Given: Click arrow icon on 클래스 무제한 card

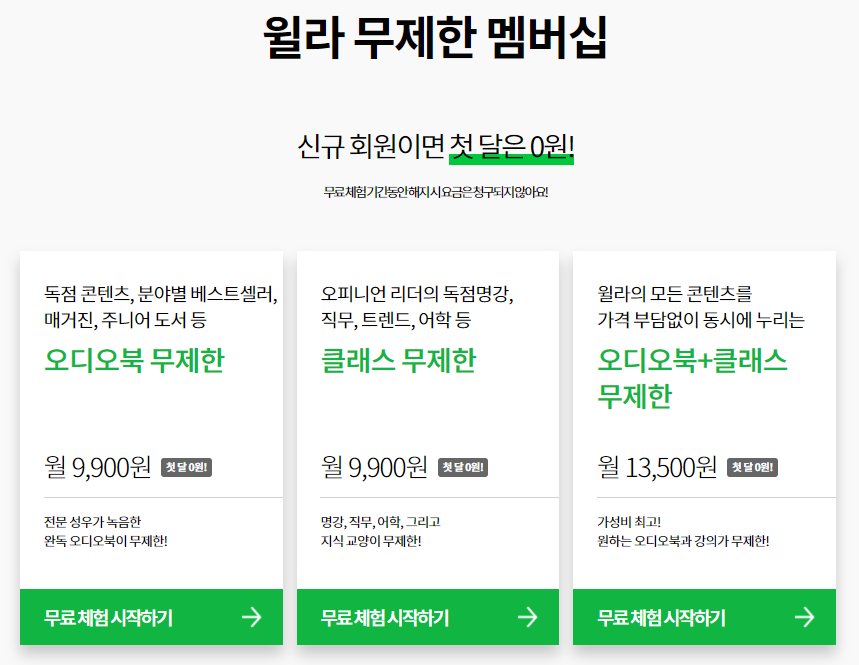Looking at the screenshot, I should point(528,617).
